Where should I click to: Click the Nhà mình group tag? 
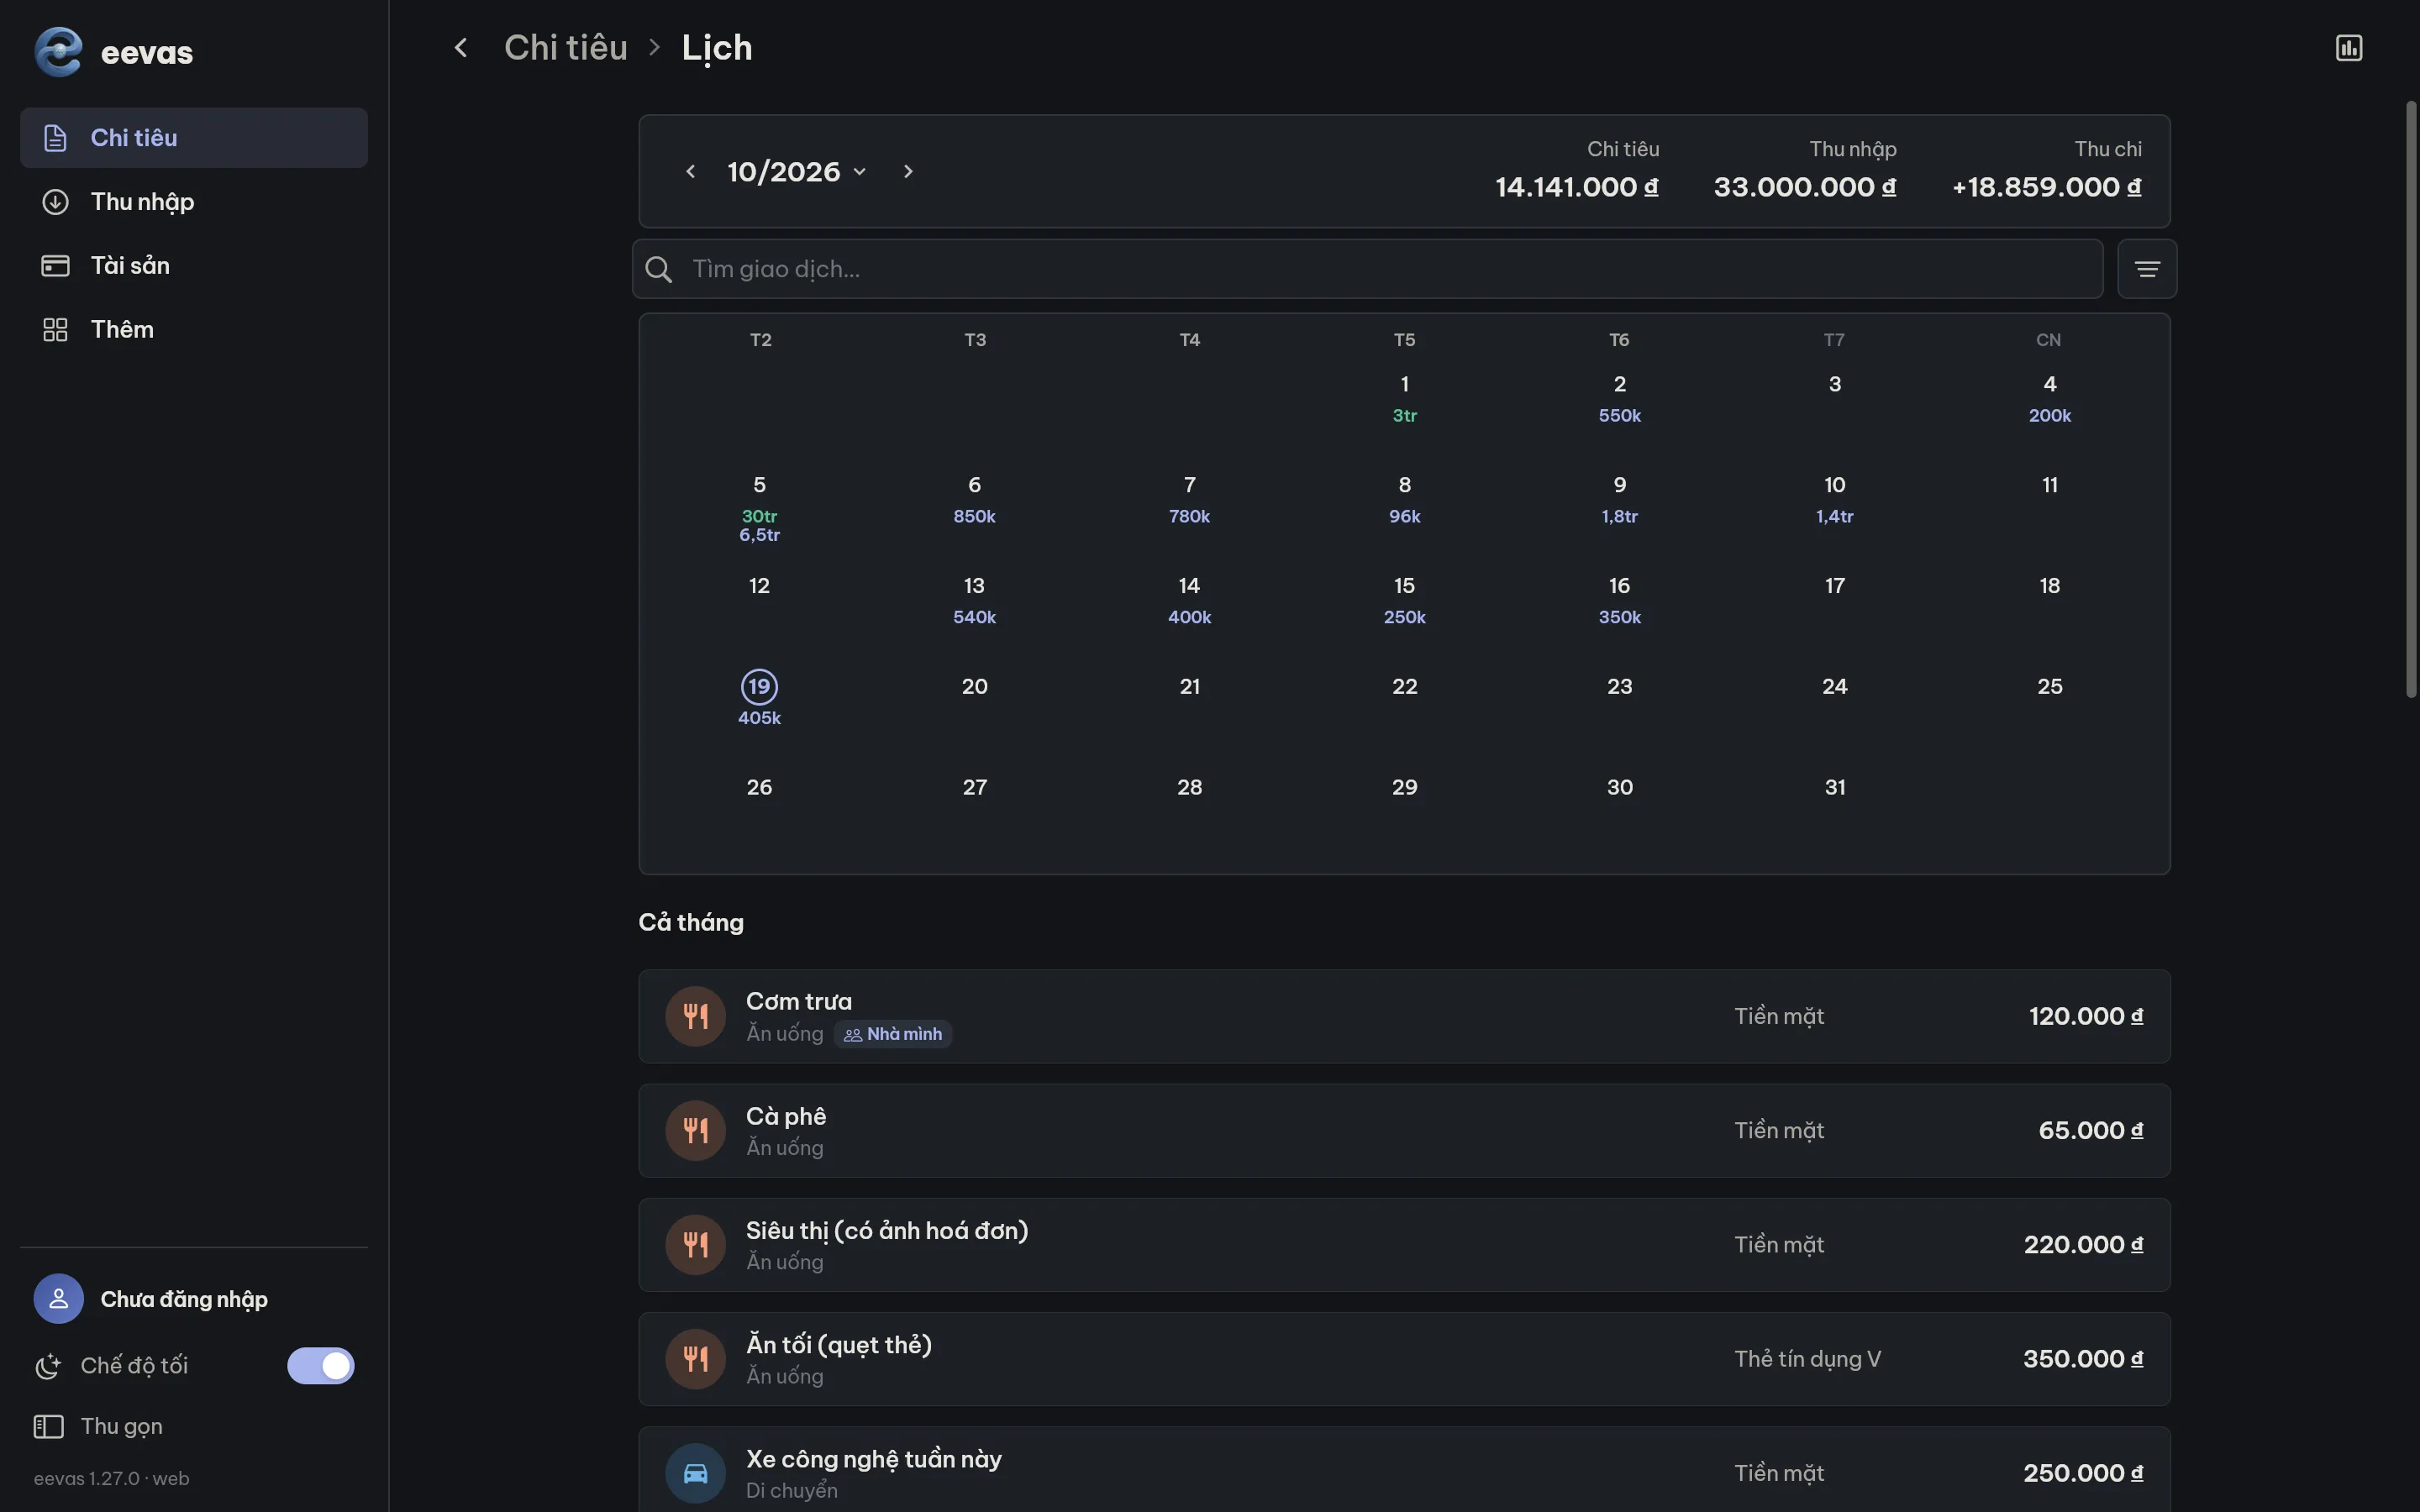tap(893, 1034)
